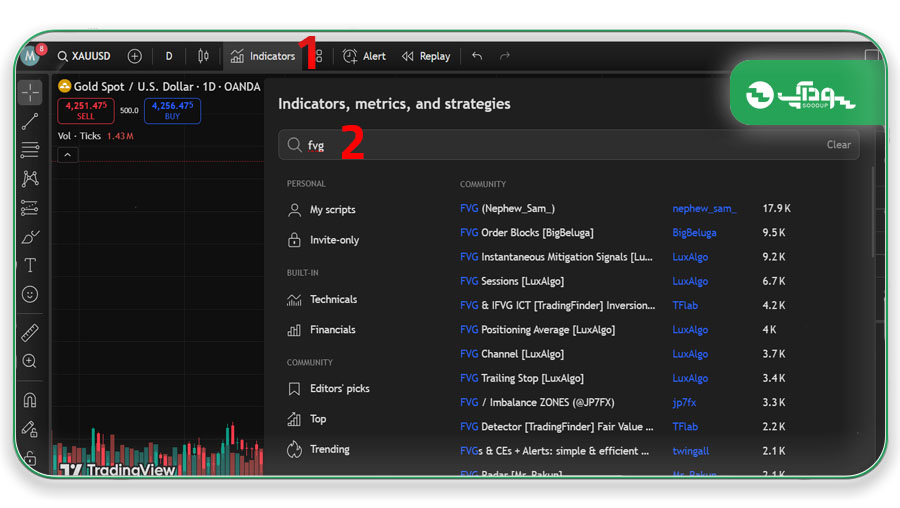900x508 pixels.
Task: Add FVGs & CEs + Alerts indicator
Action: tap(554, 451)
